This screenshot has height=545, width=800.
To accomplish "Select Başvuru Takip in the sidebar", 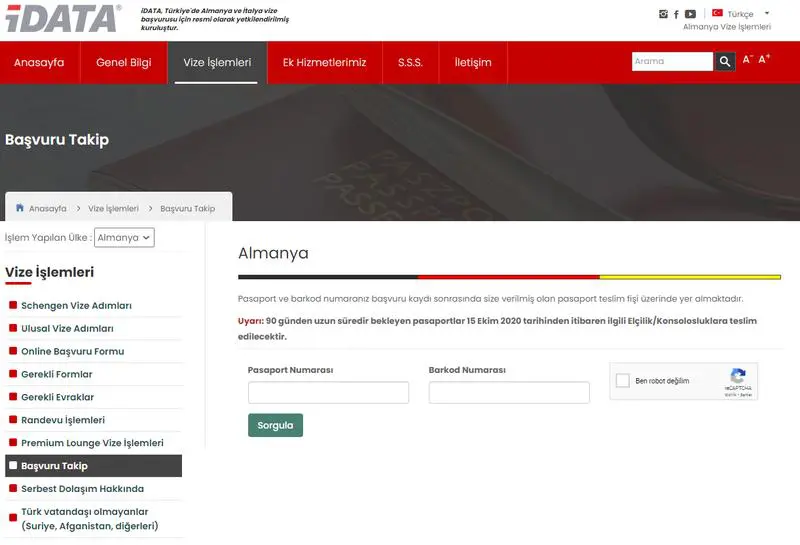I will 93,466.
